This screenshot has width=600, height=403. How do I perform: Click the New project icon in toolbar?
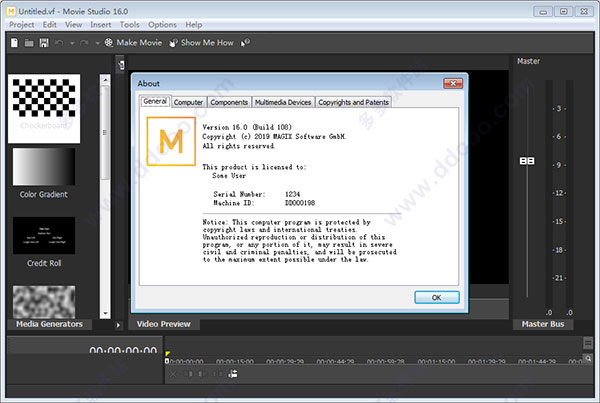(14, 43)
